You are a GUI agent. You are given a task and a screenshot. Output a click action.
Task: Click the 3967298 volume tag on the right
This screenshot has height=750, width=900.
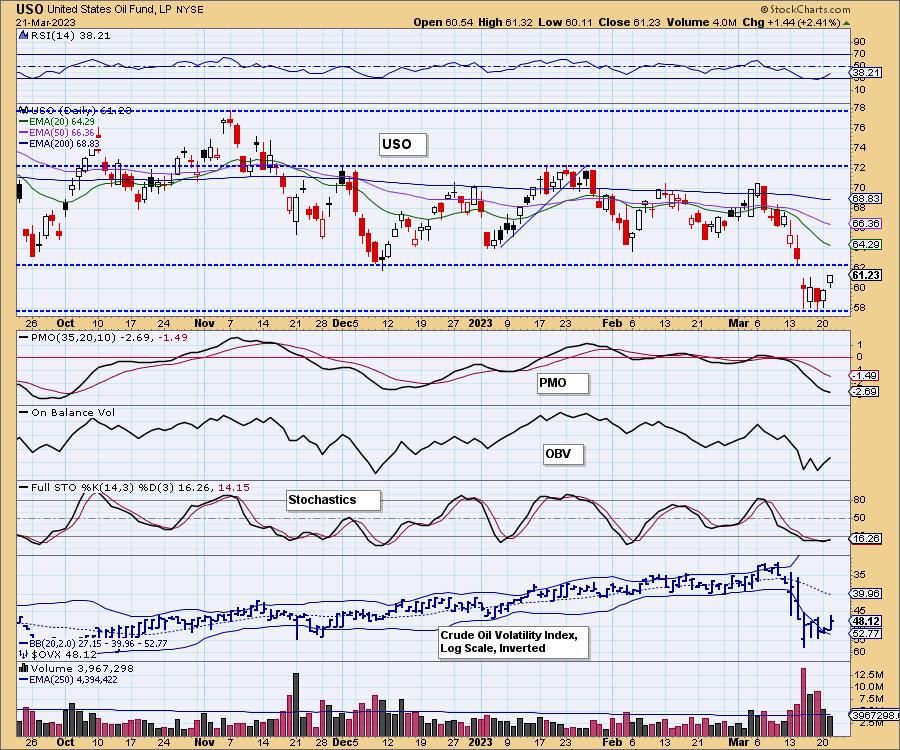pos(872,716)
